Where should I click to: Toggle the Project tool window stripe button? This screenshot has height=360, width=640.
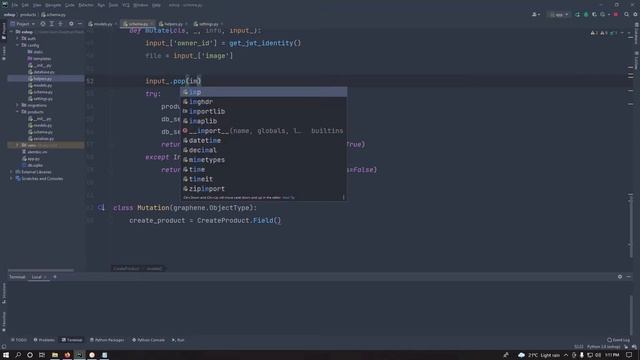(4, 31)
